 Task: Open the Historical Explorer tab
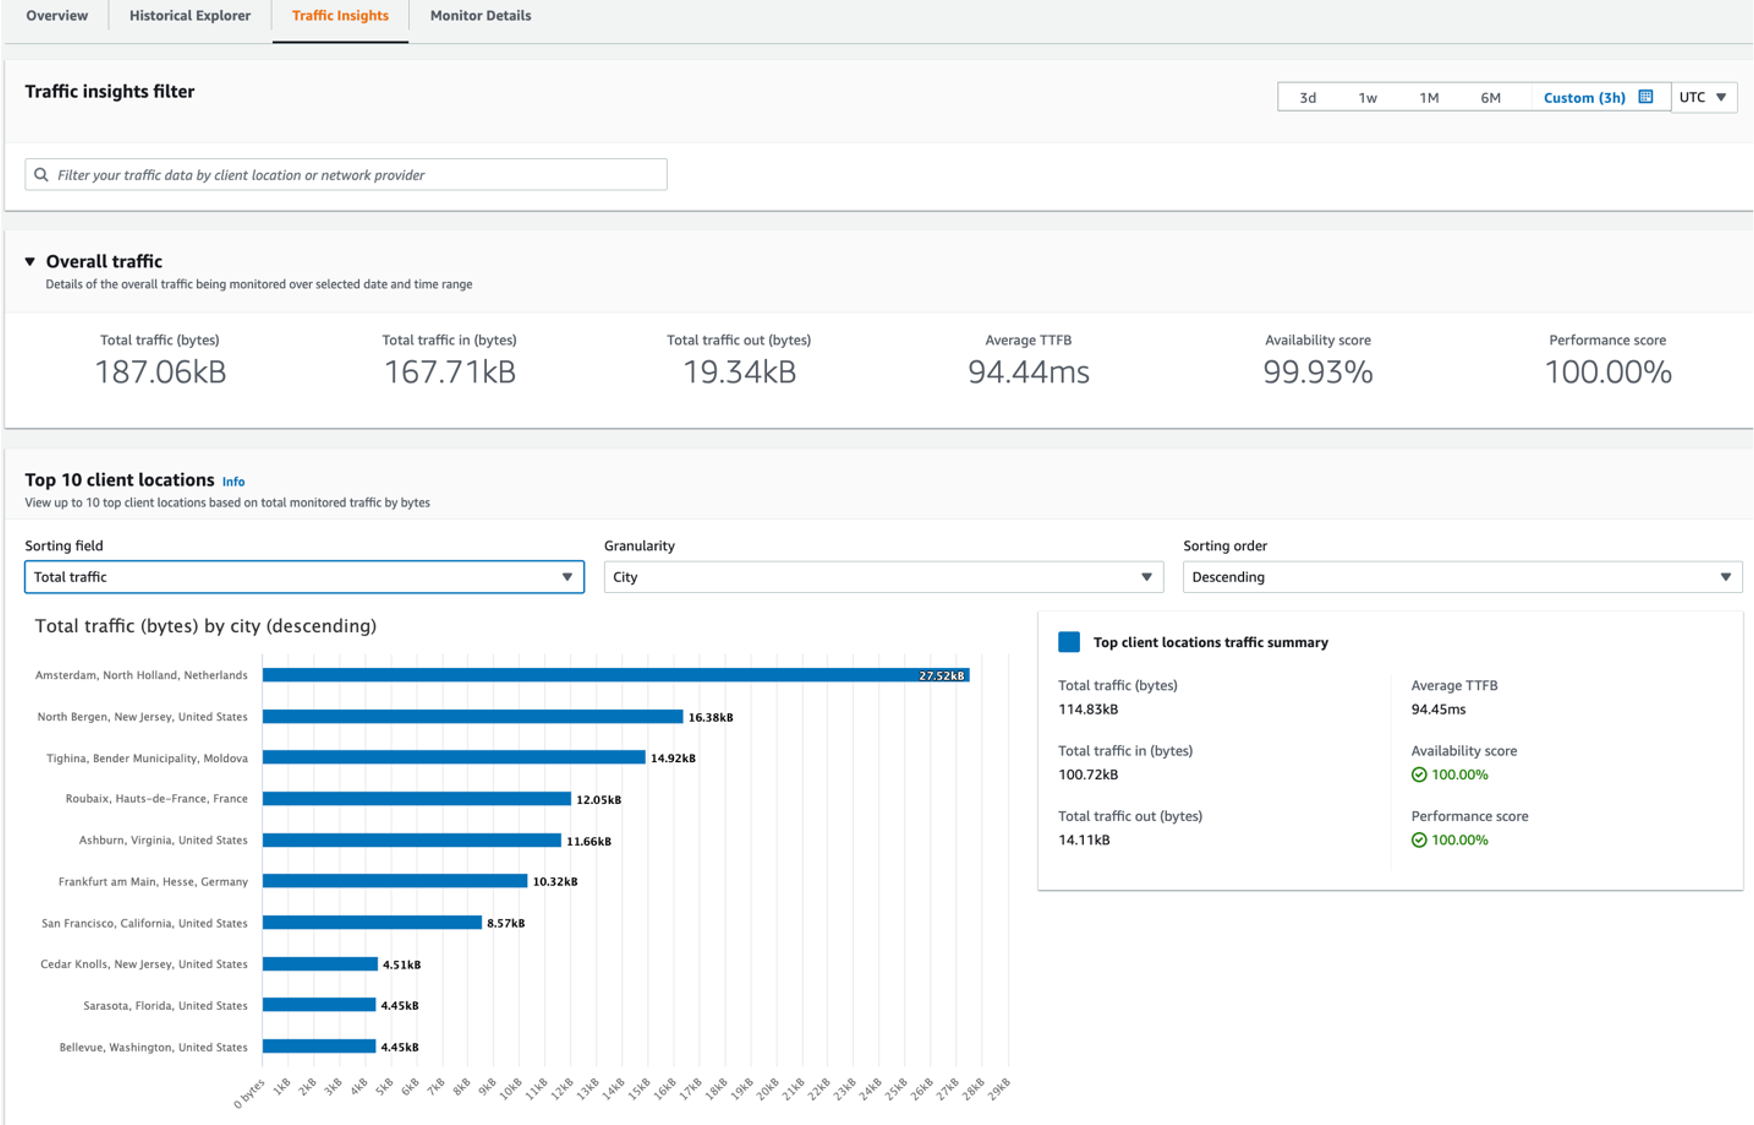click(190, 16)
